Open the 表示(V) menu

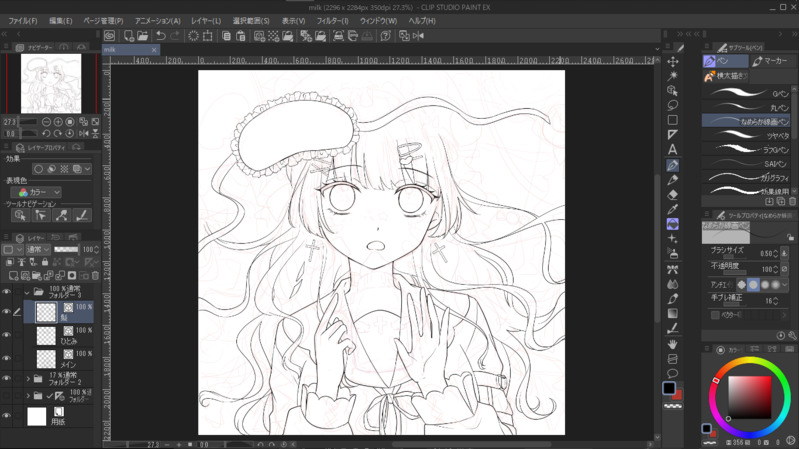pyautogui.click(x=293, y=21)
